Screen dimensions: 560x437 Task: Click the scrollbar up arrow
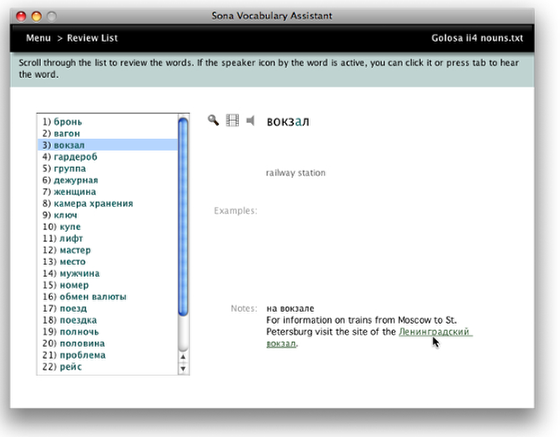[183, 357]
